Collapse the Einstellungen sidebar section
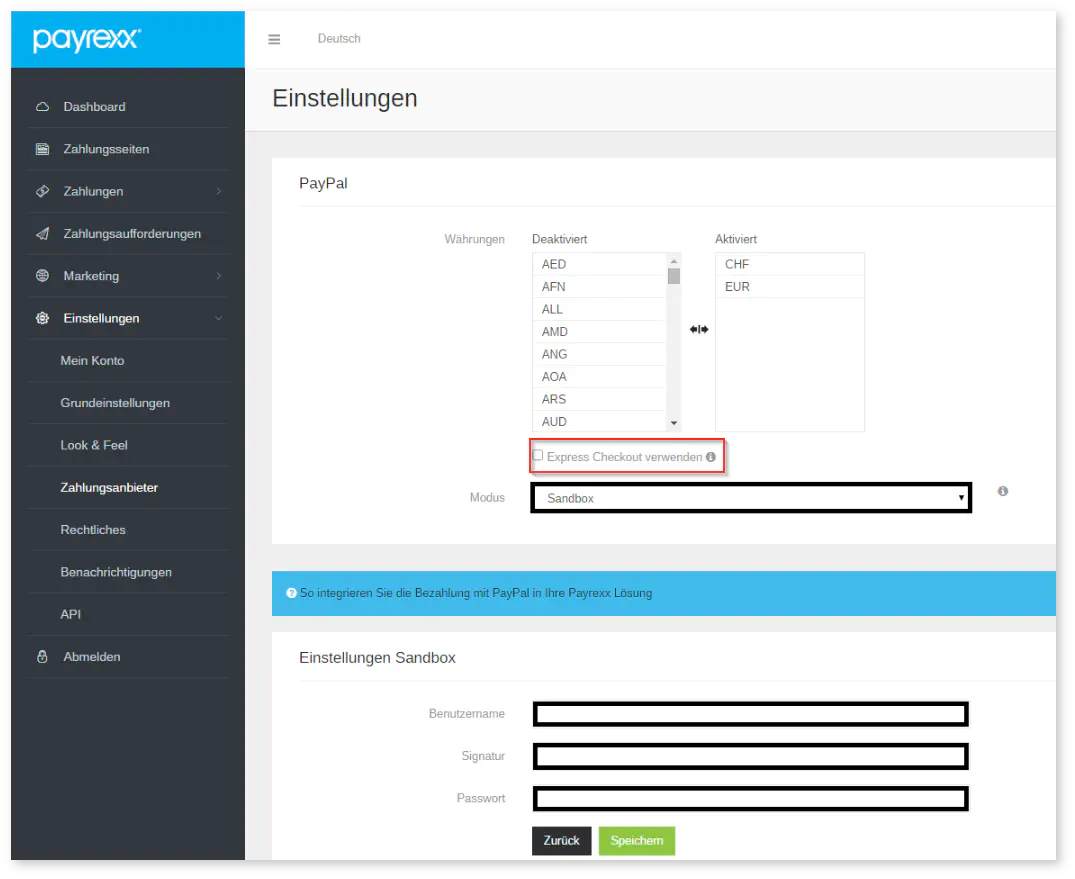 [218, 318]
